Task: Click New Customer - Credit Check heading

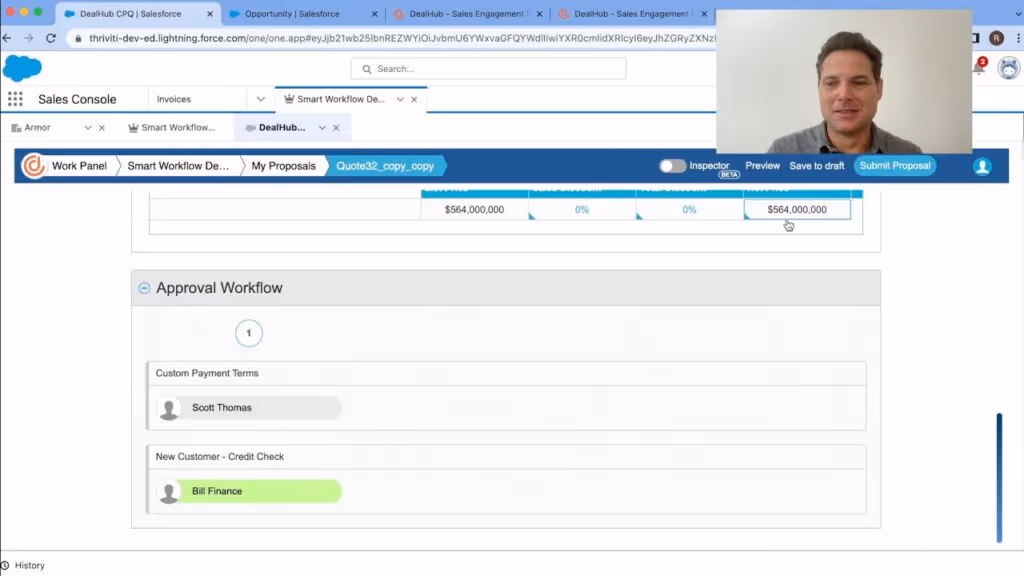Action: [x=219, y=457]
